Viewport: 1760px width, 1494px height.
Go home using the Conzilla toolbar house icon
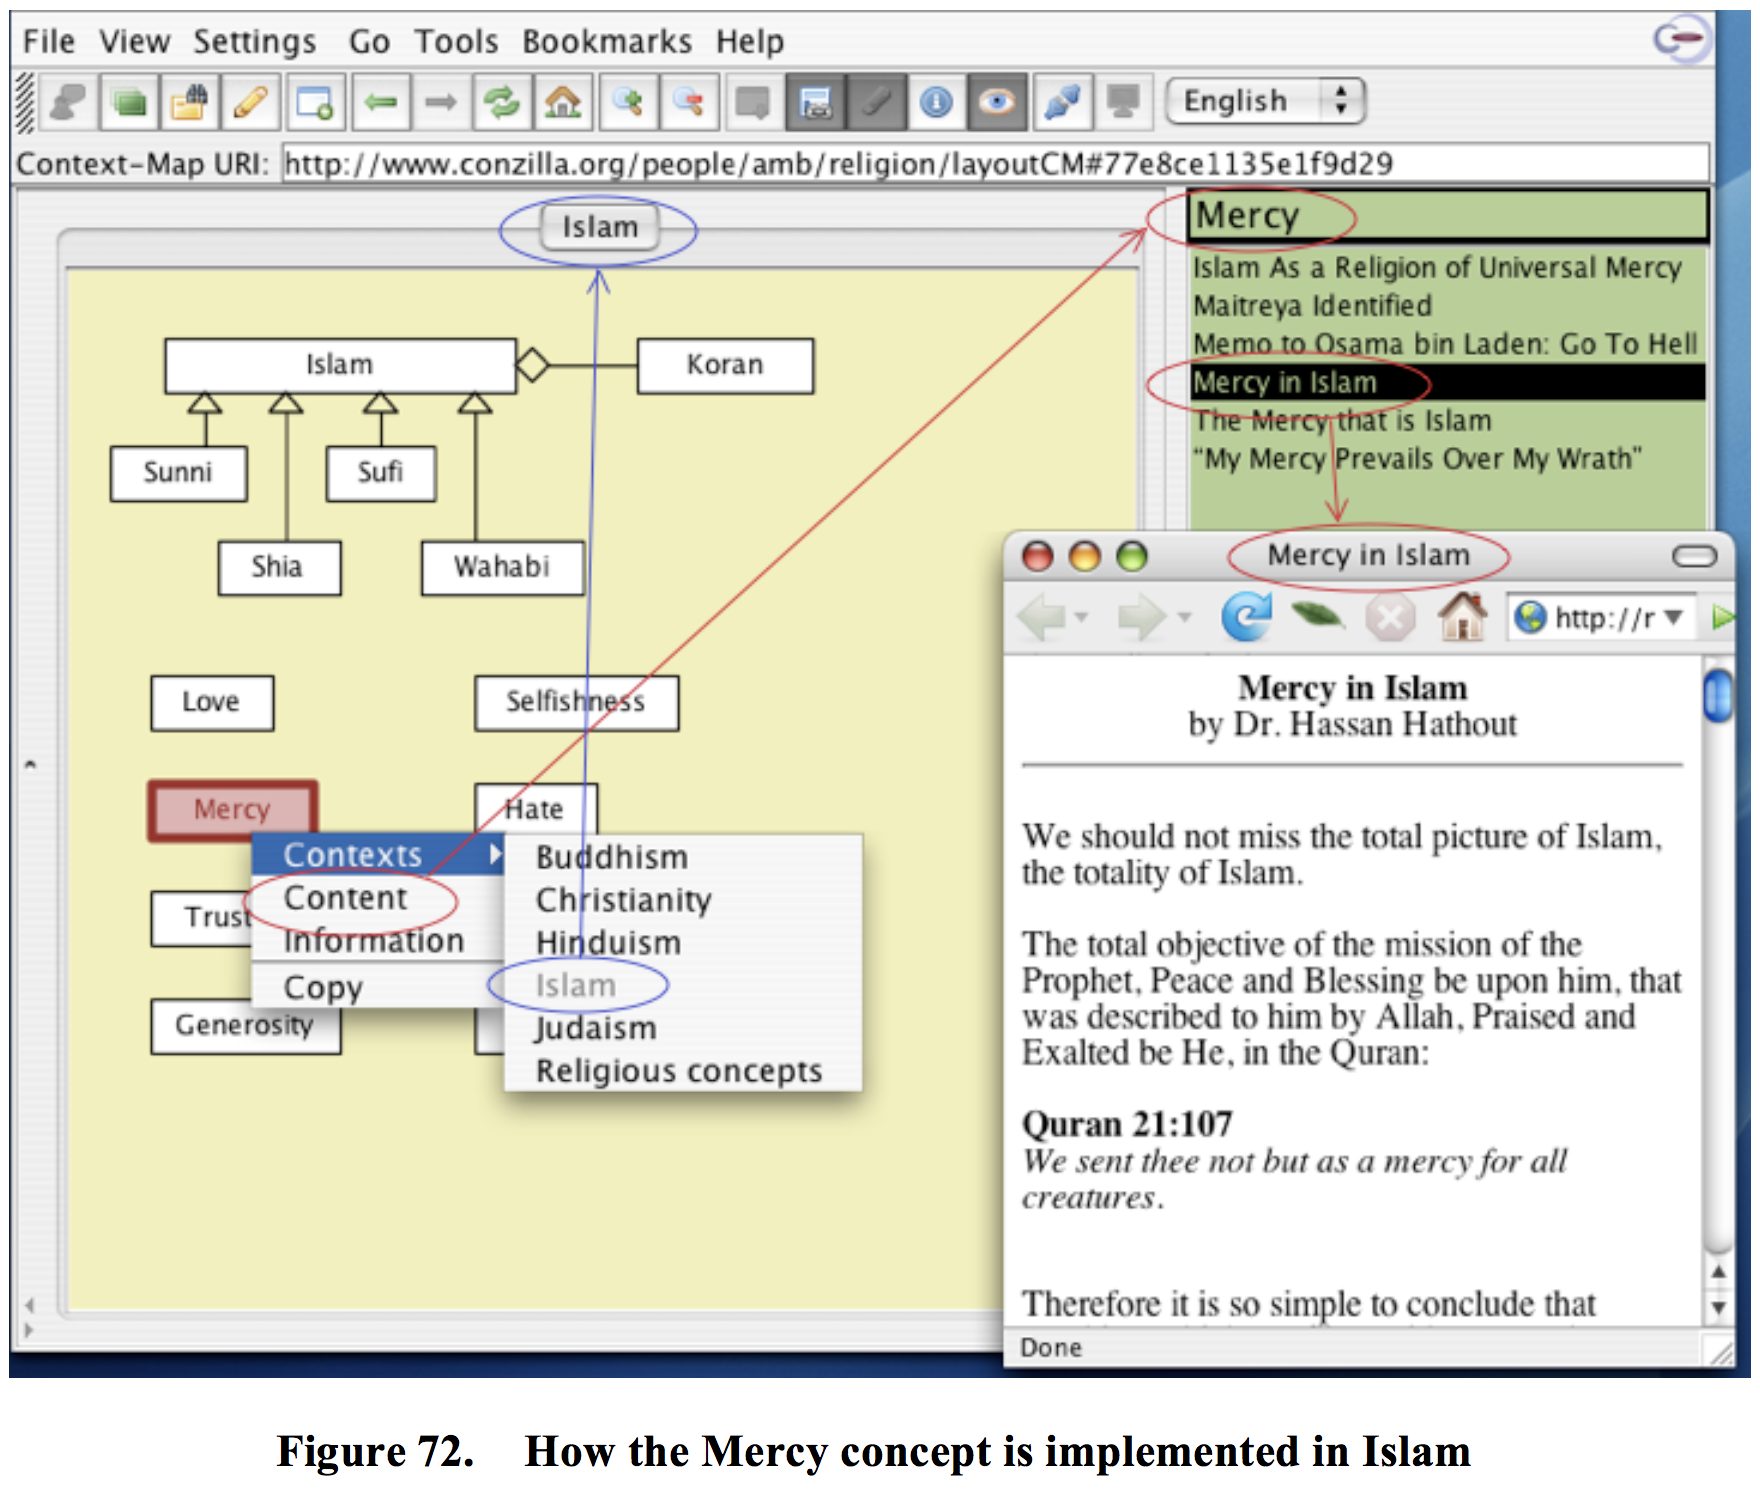[563, 102]
